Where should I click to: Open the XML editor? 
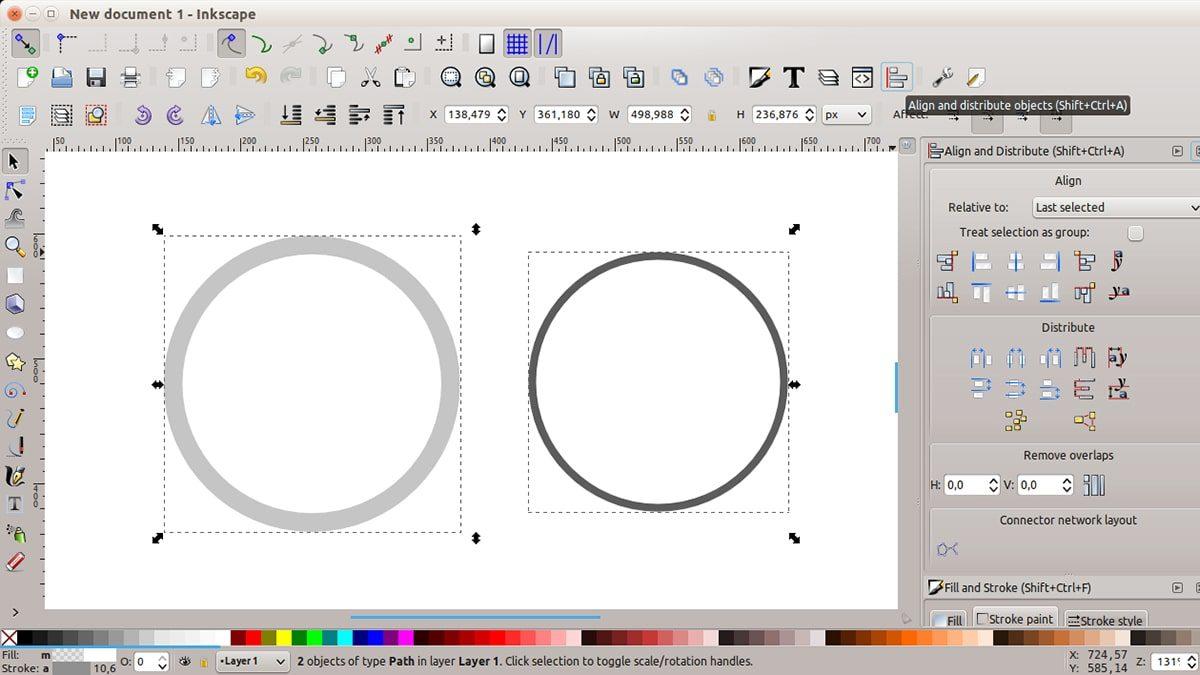pos(862,77)
